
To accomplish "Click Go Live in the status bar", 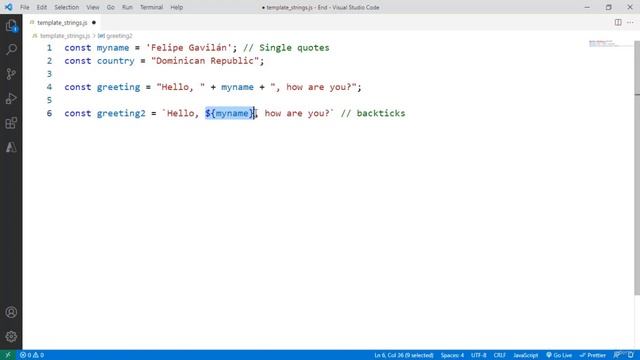I will pos(559,355).
